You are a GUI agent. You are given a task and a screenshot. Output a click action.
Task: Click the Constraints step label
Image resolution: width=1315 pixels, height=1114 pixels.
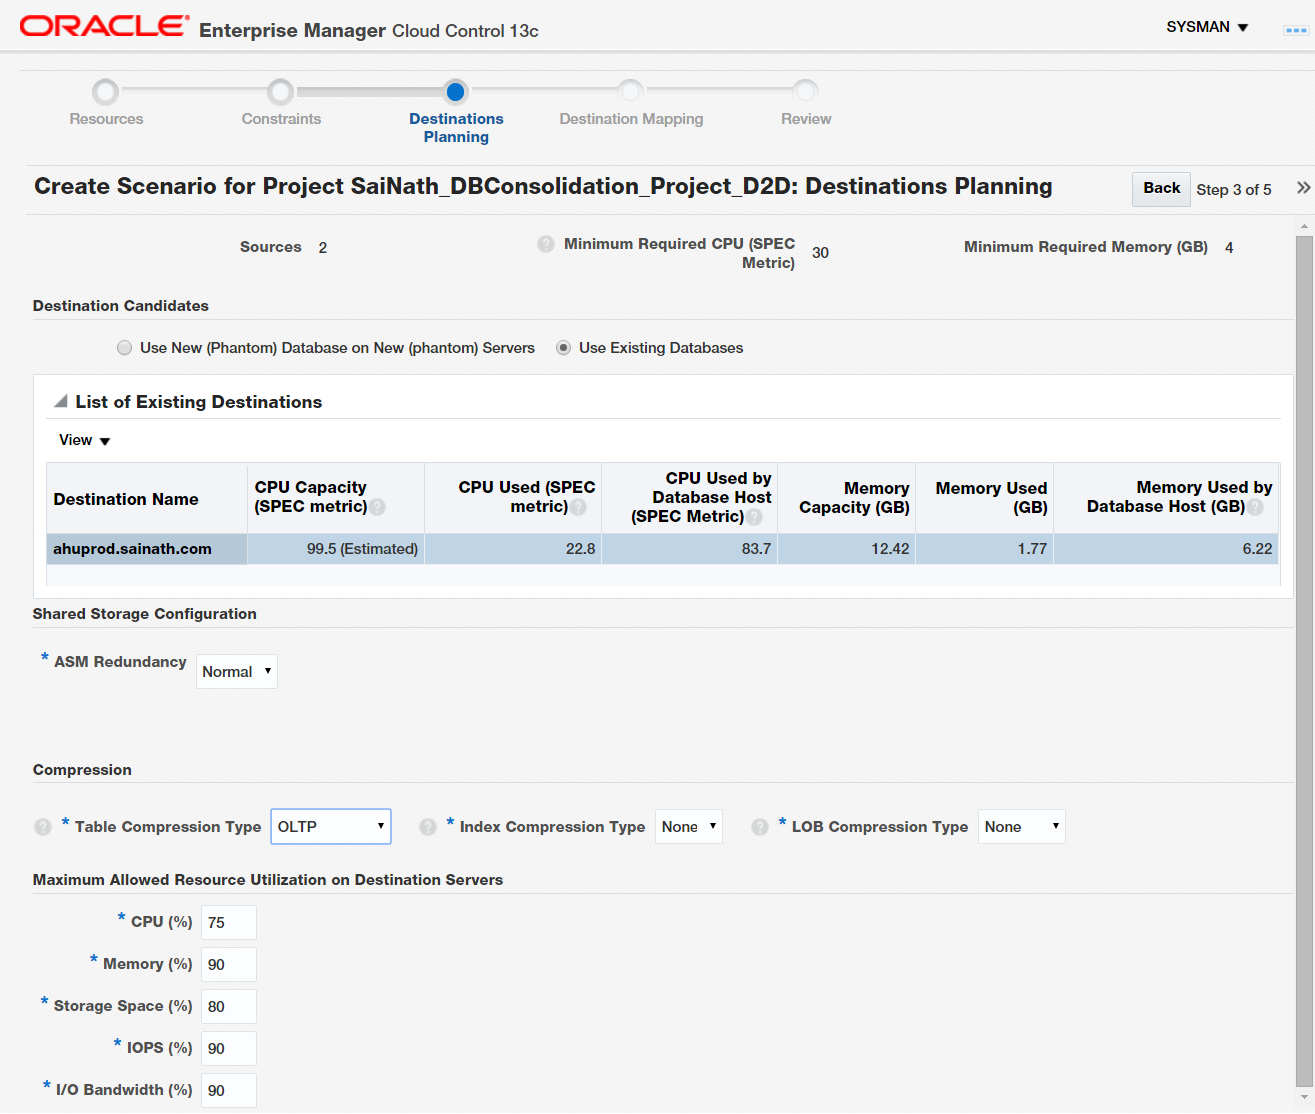coord(281,119)
